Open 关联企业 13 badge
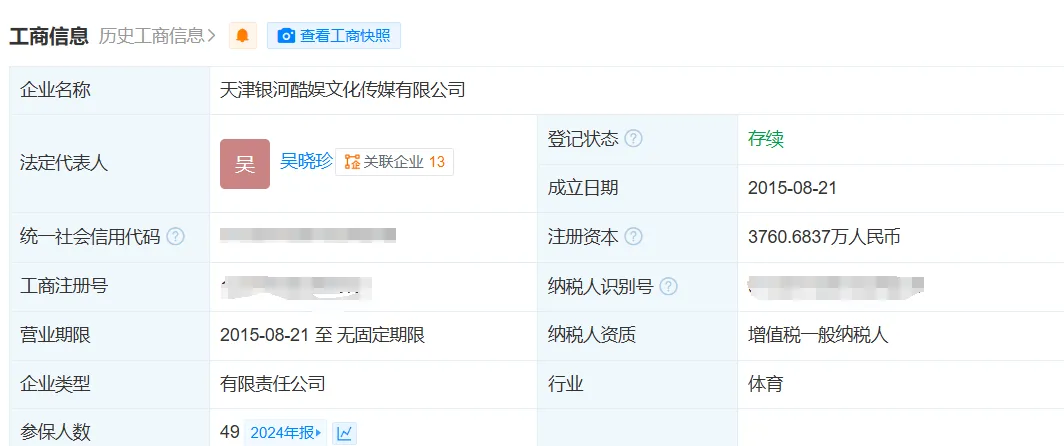1064x446 pixels. (x=394, y=162)
